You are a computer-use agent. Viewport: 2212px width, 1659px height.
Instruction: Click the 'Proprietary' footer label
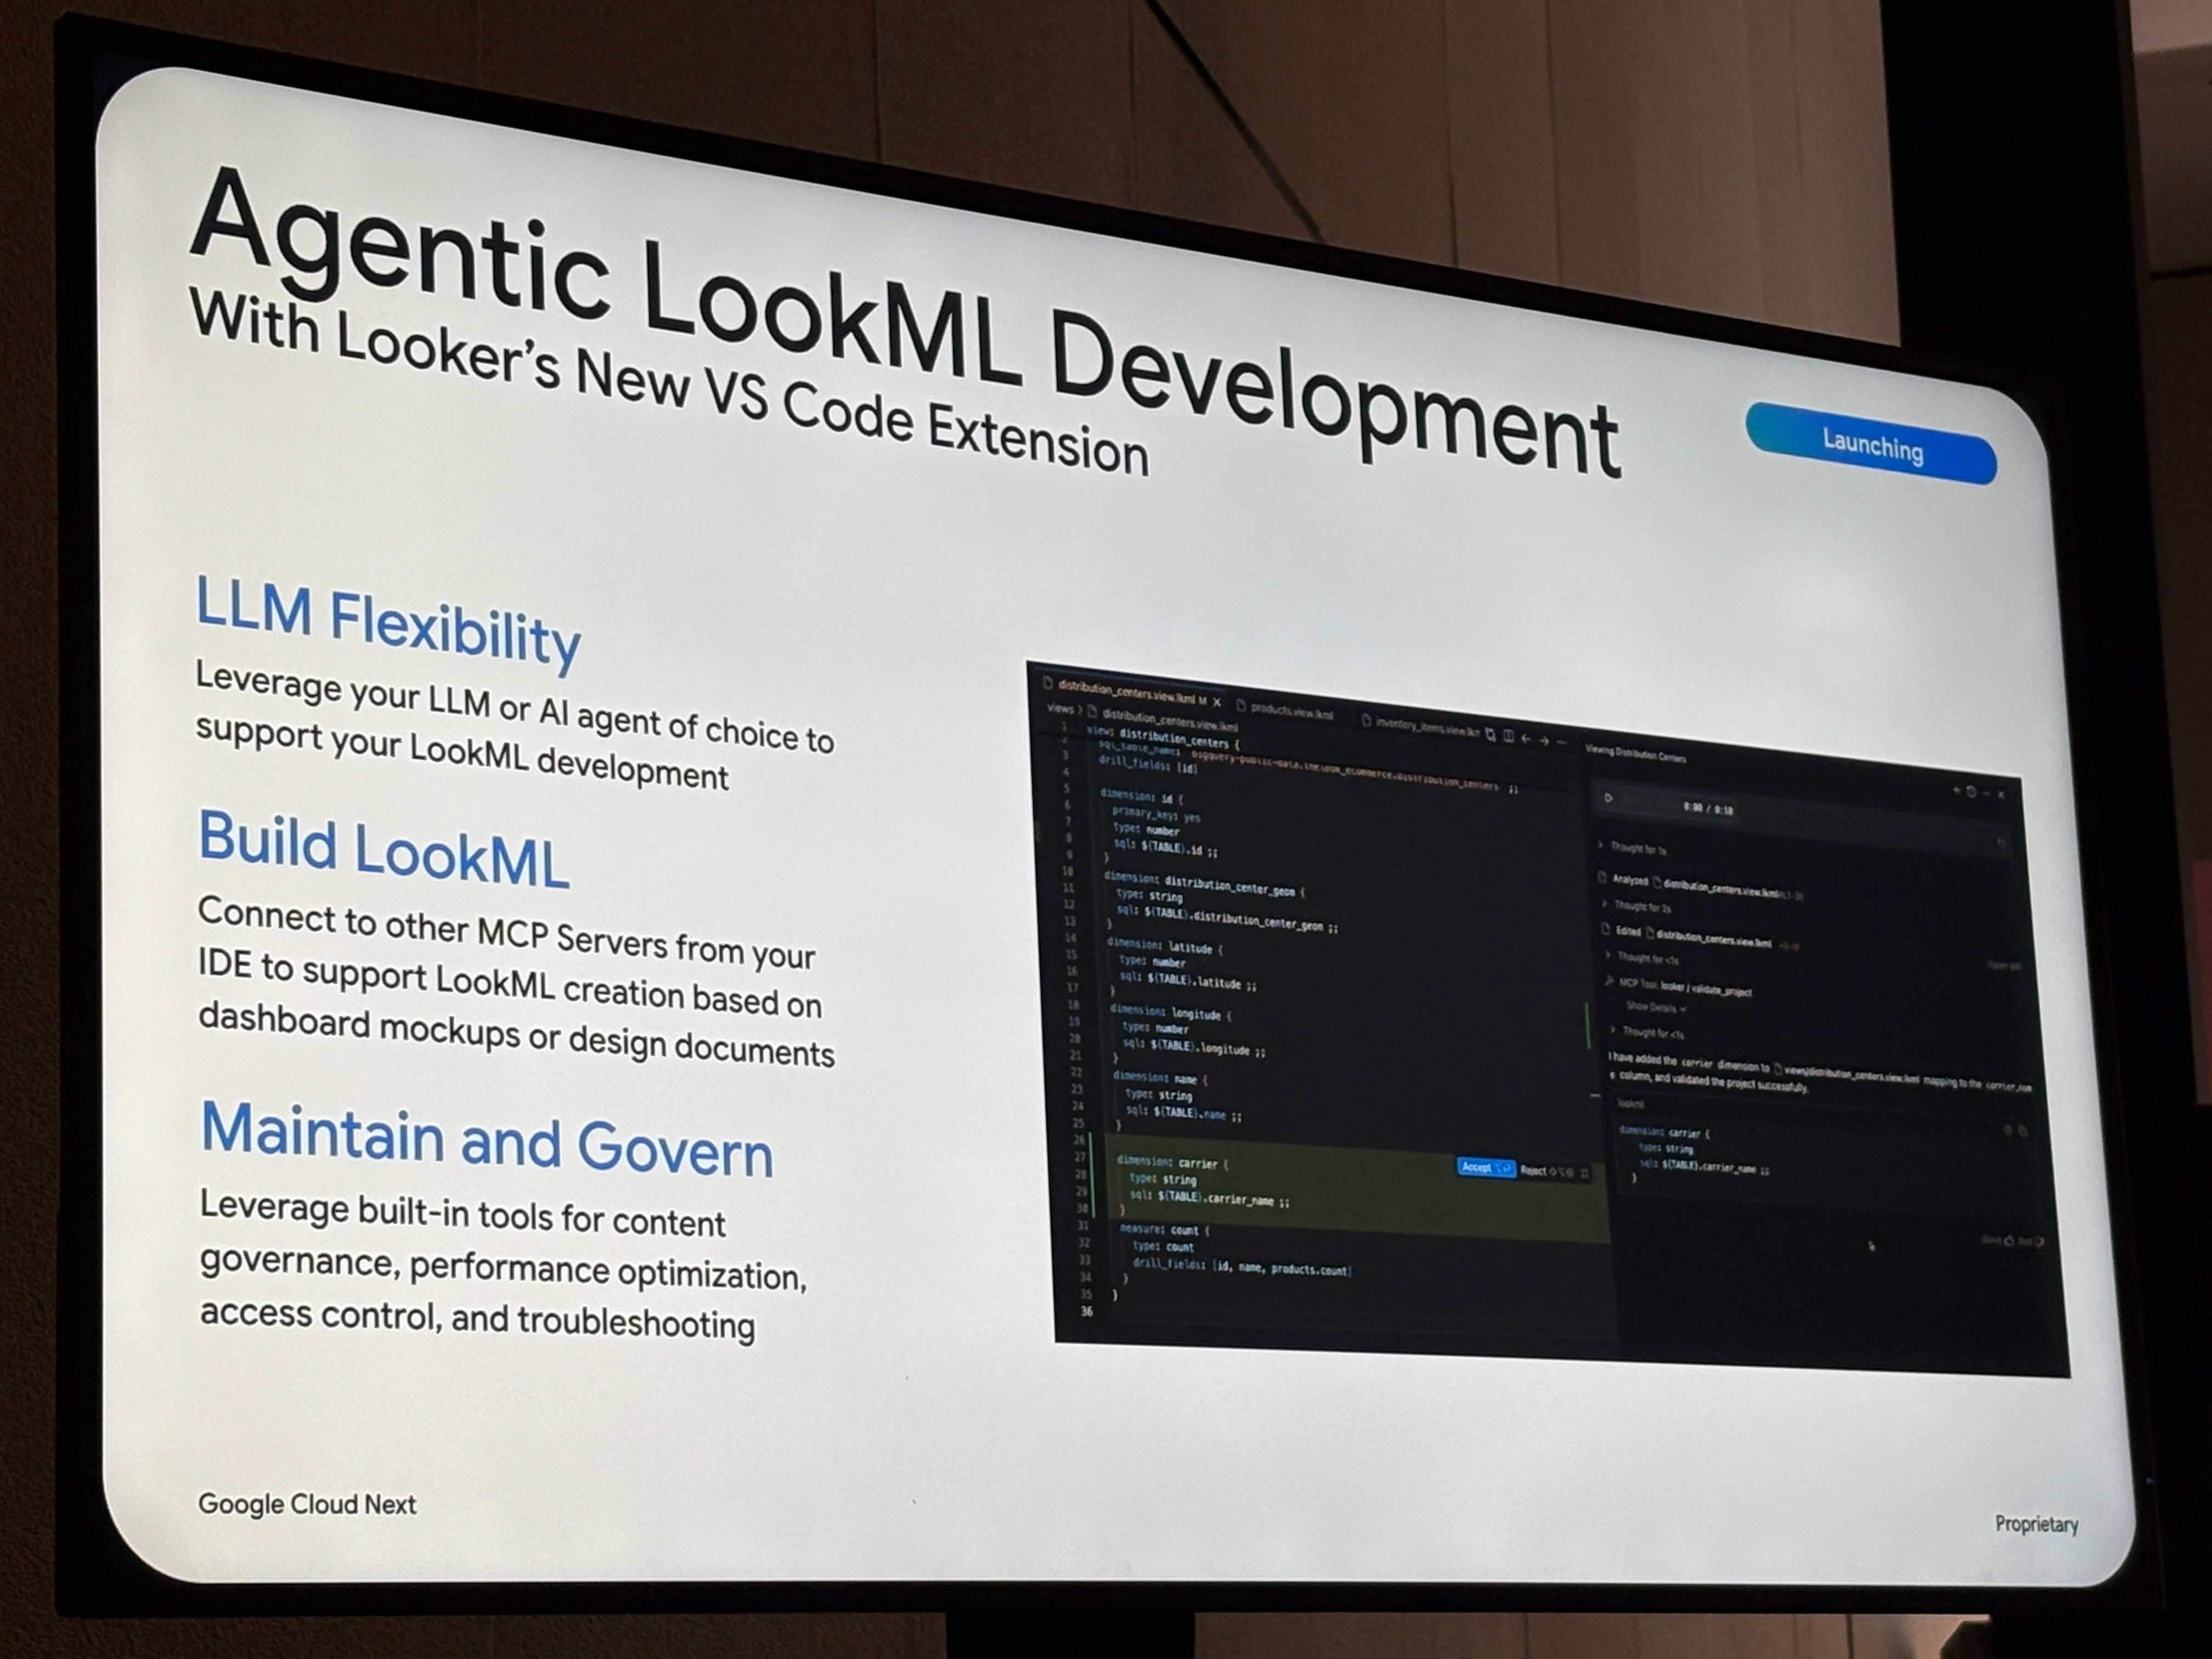click(x=2036, y=1524)
